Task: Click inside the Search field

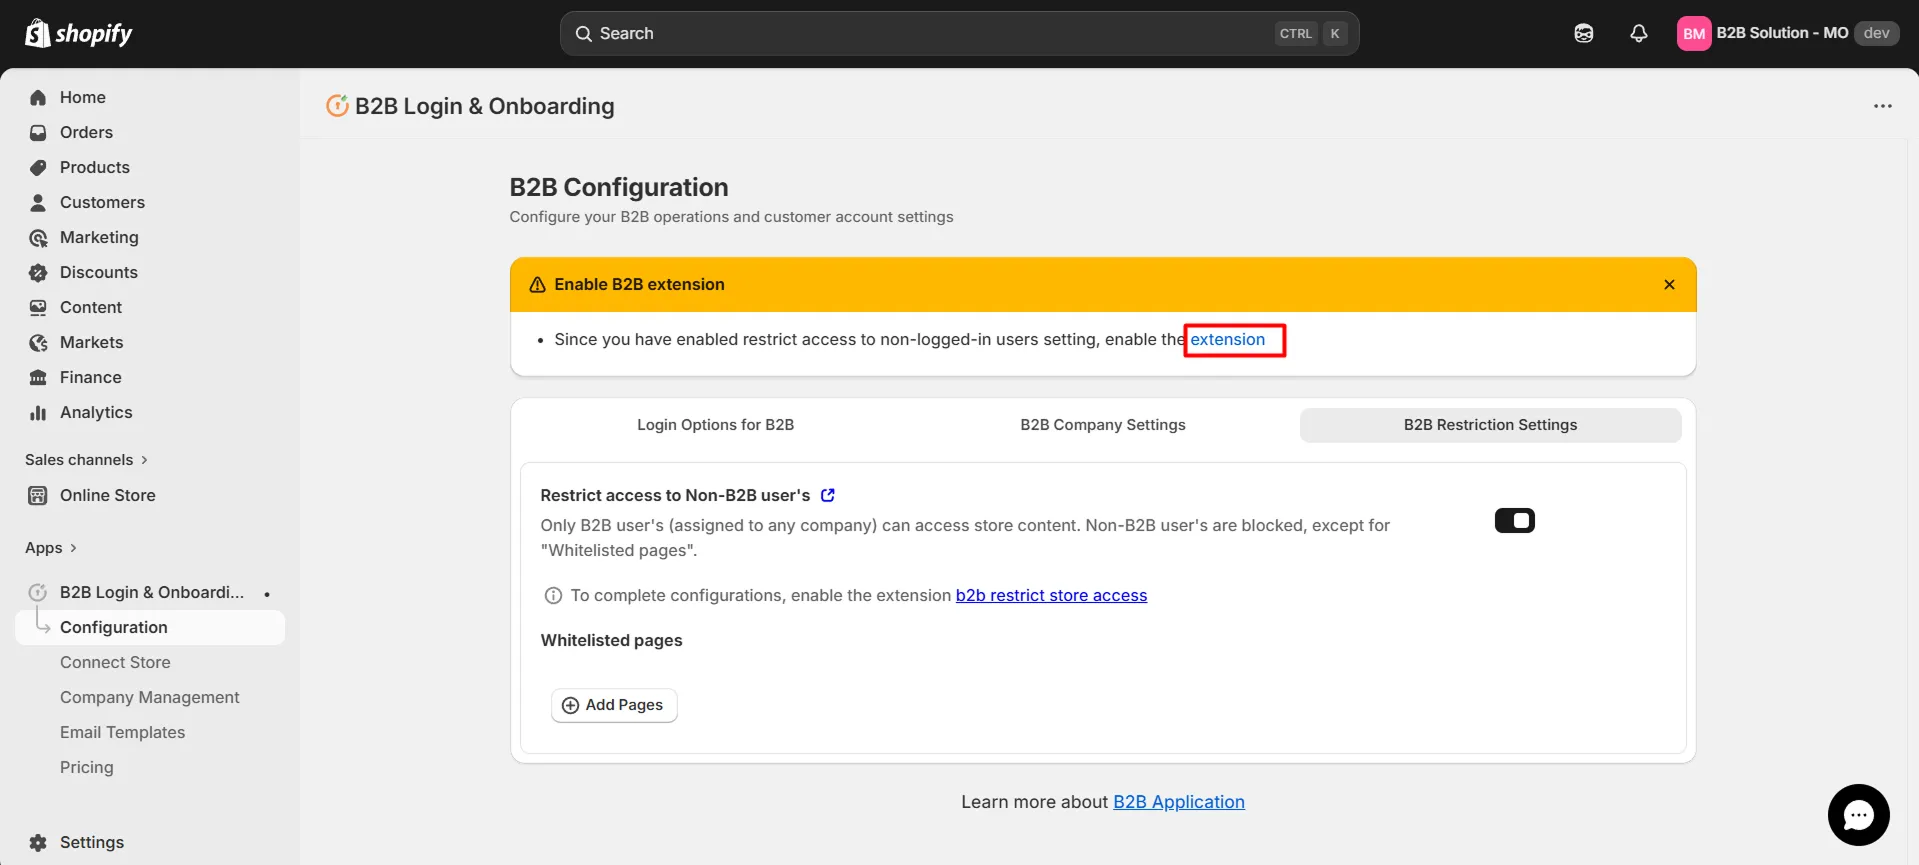Action: point(959,33)
